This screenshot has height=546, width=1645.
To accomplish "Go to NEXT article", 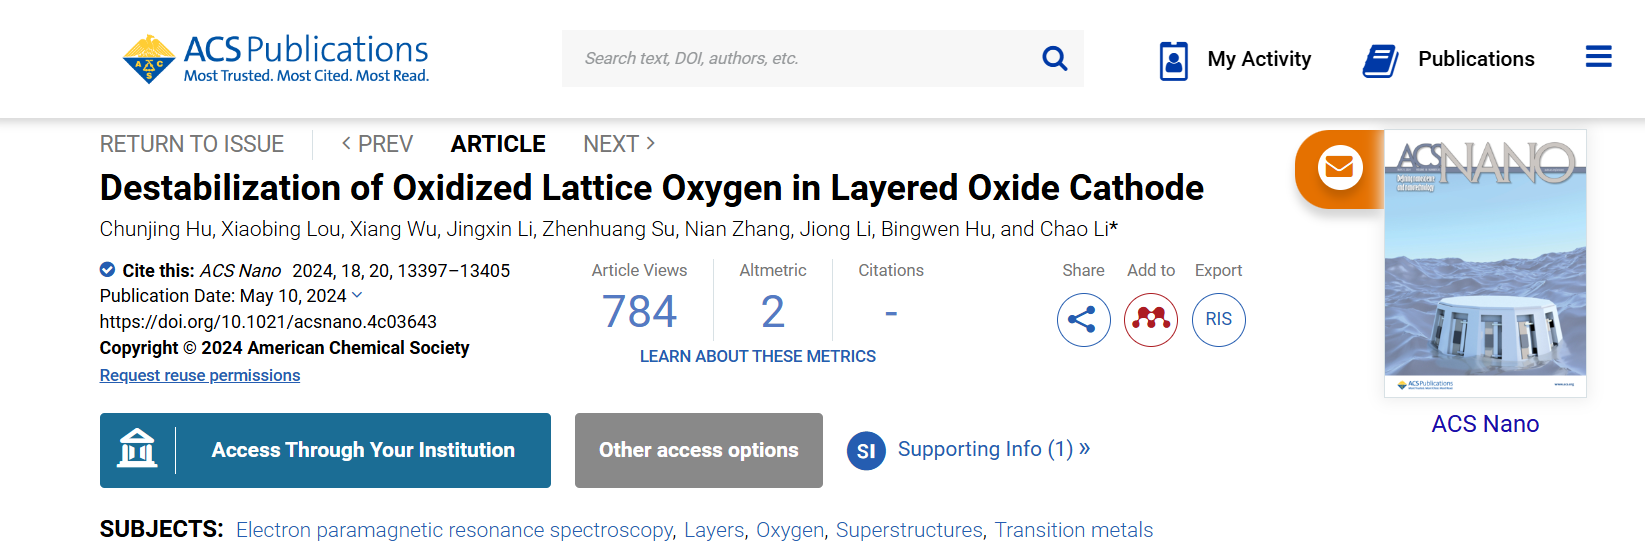I will pyautogui.click(x=619, y=144).
